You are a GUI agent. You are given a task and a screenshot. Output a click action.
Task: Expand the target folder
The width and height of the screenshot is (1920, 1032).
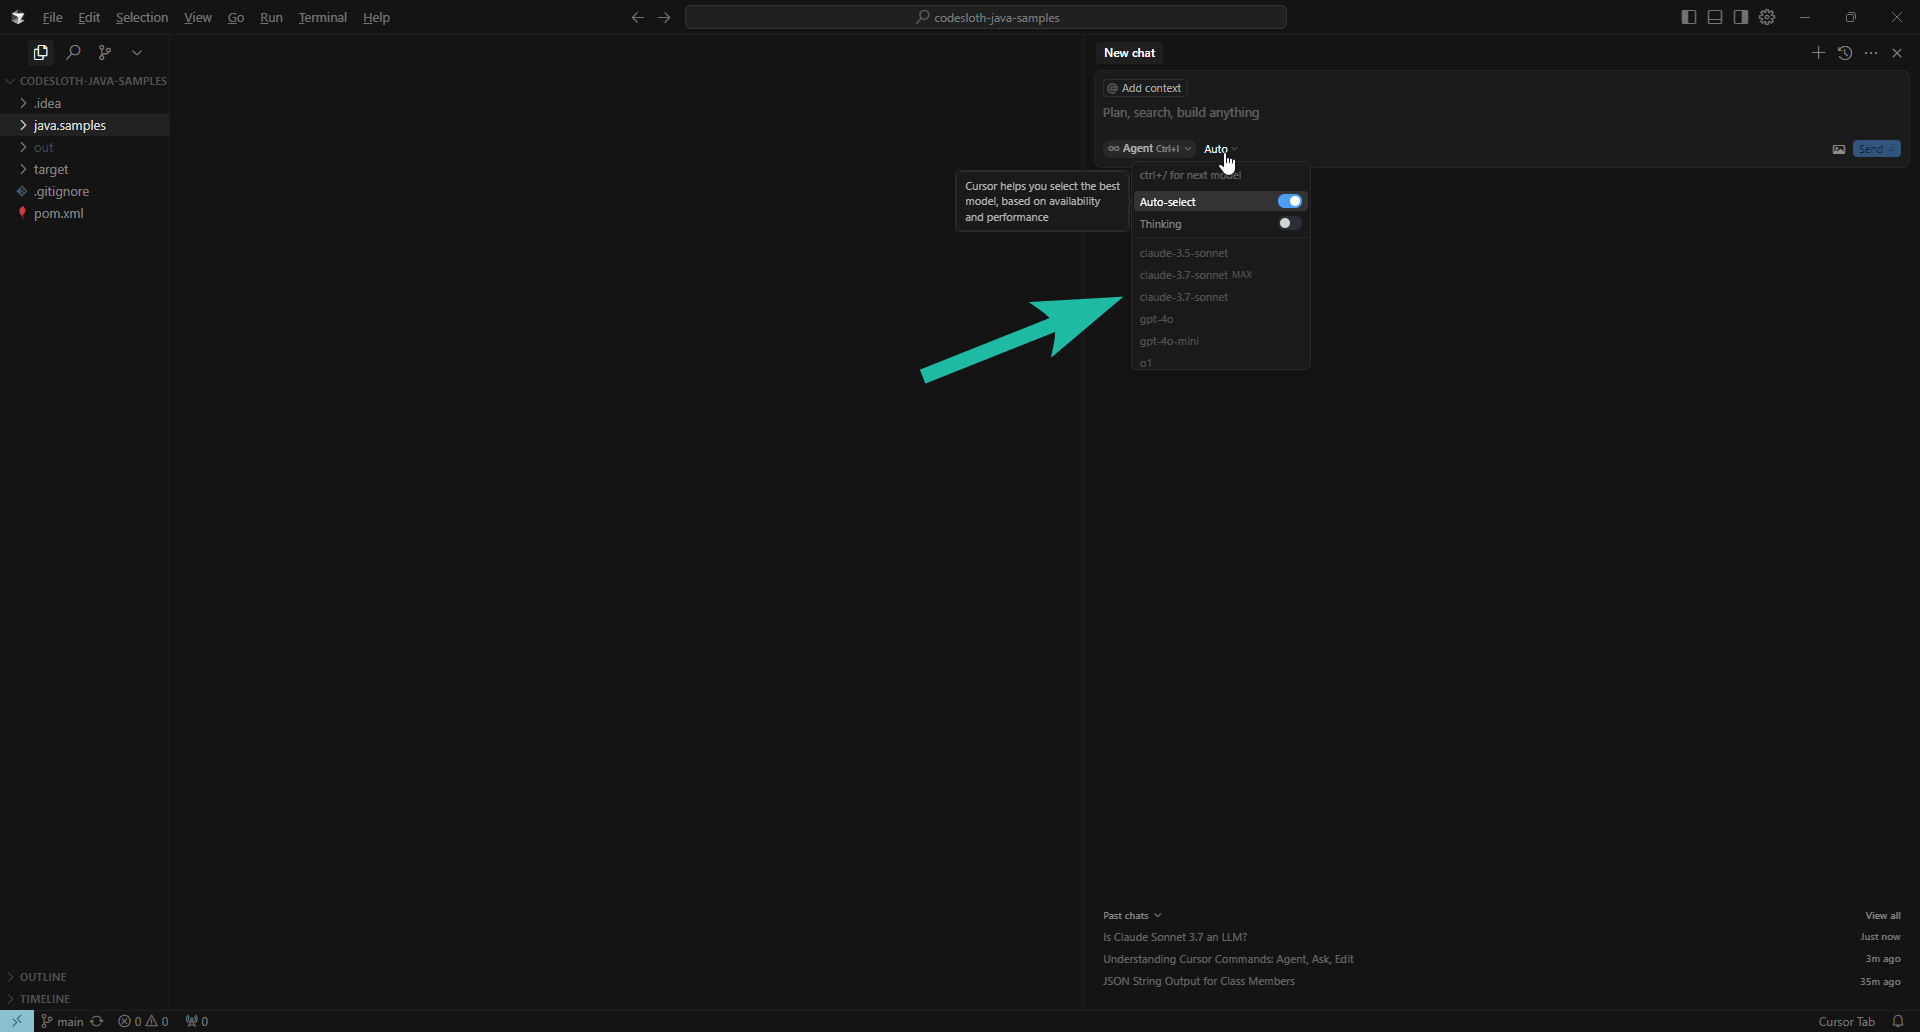coord(85,169)
